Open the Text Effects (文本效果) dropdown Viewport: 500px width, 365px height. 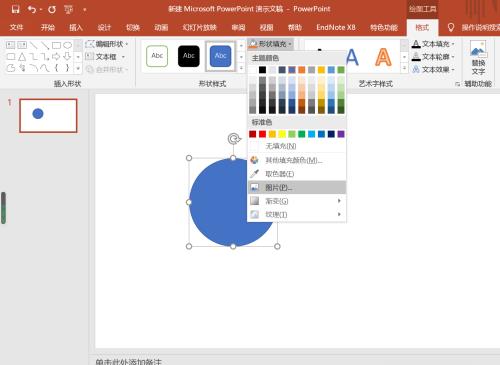(x=433, y=69)
